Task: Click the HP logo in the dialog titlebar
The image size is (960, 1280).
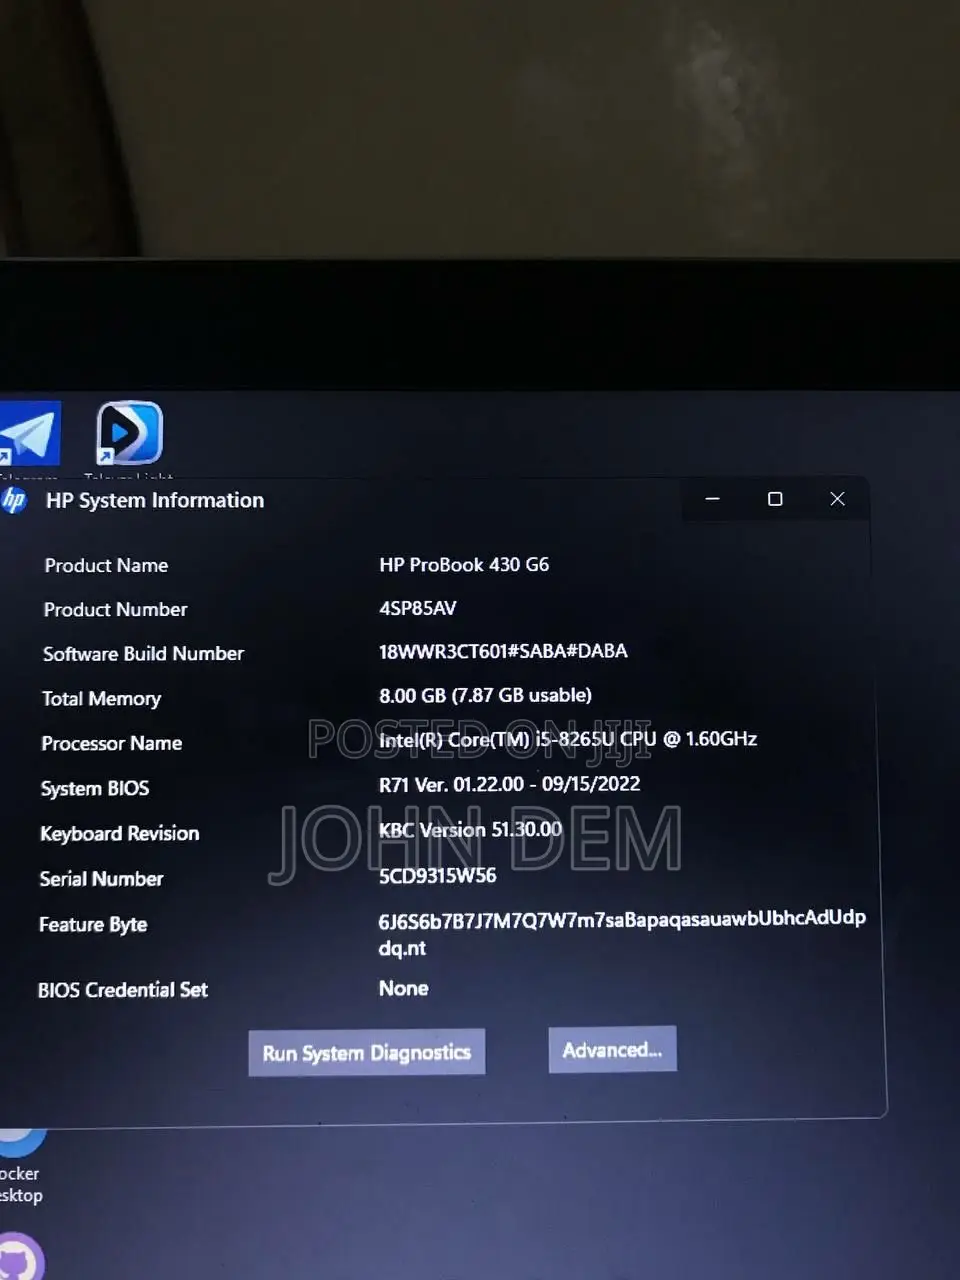Action: tap(16, 500)
